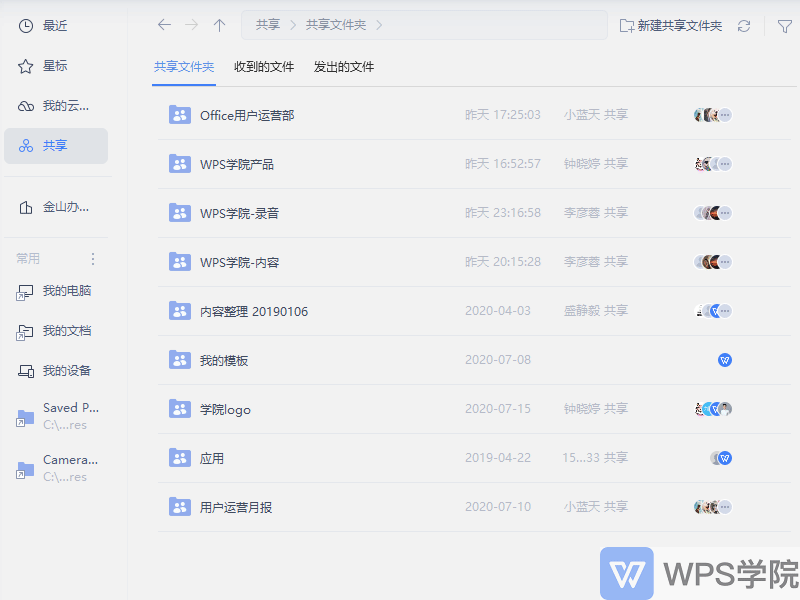
Task: Select the WPS学院-内容 folder icon
Action: click(180, 262)
